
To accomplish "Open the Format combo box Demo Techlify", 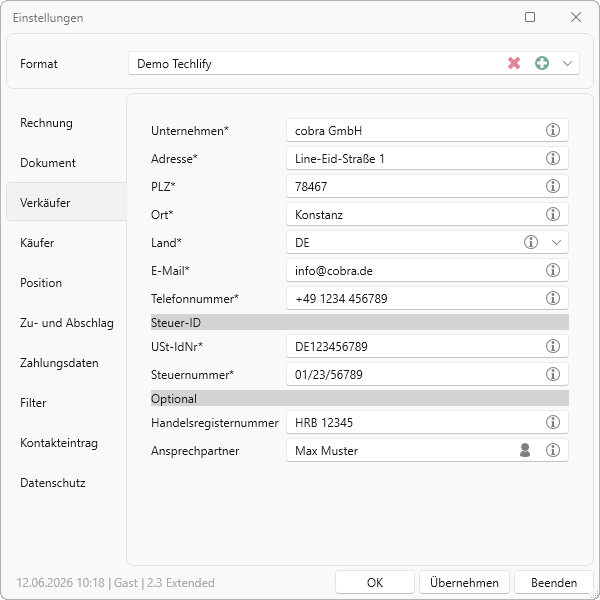I will pyautogui.click(x=354, y=63).
